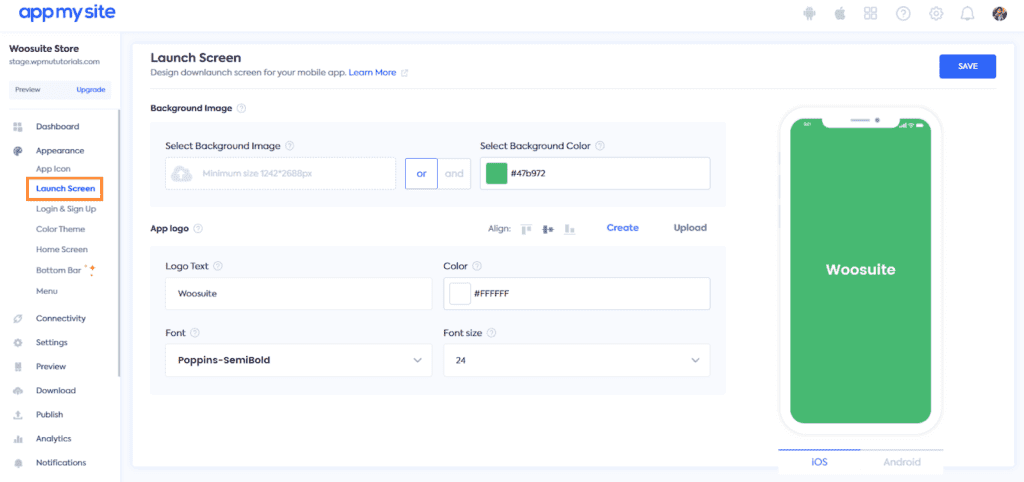The height and width of the screenshot is (482, 1024).
Task: Click the green background color swatch
Action: [497, 174]
